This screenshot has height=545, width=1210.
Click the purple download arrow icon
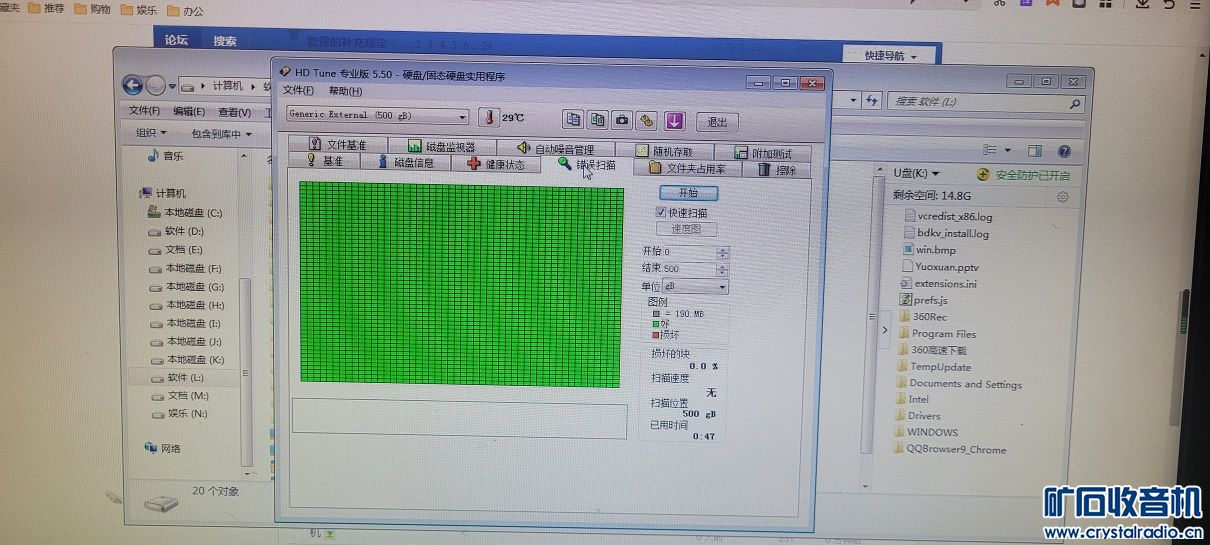(674, 120)
